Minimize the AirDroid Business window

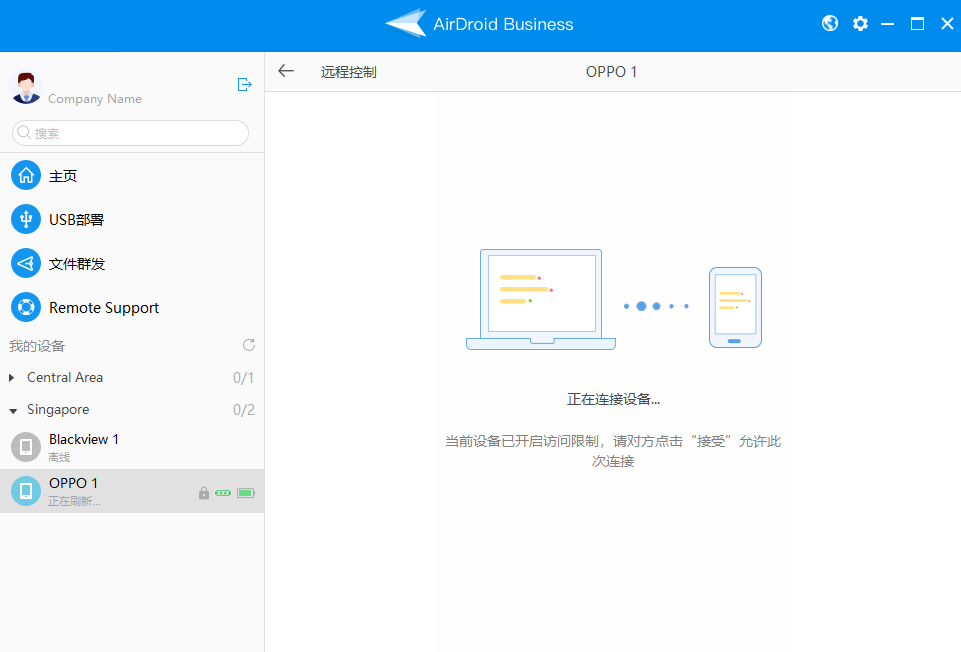887,24
